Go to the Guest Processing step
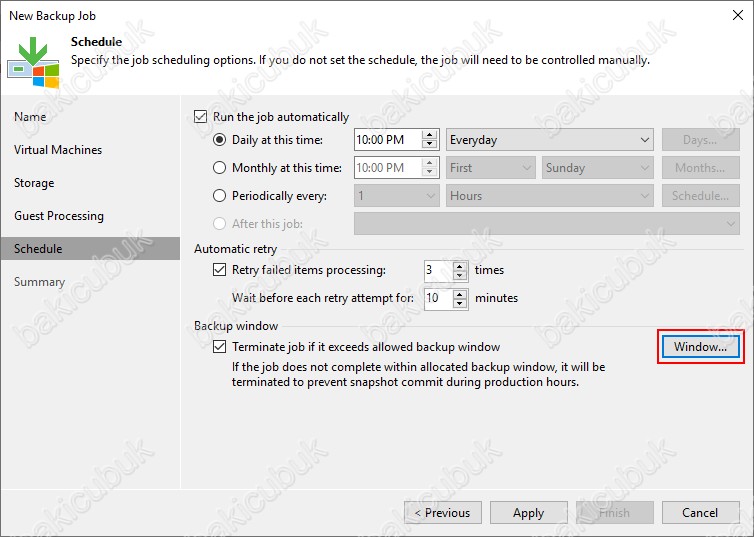Screen dimensions: 754x537 (59, 216)
